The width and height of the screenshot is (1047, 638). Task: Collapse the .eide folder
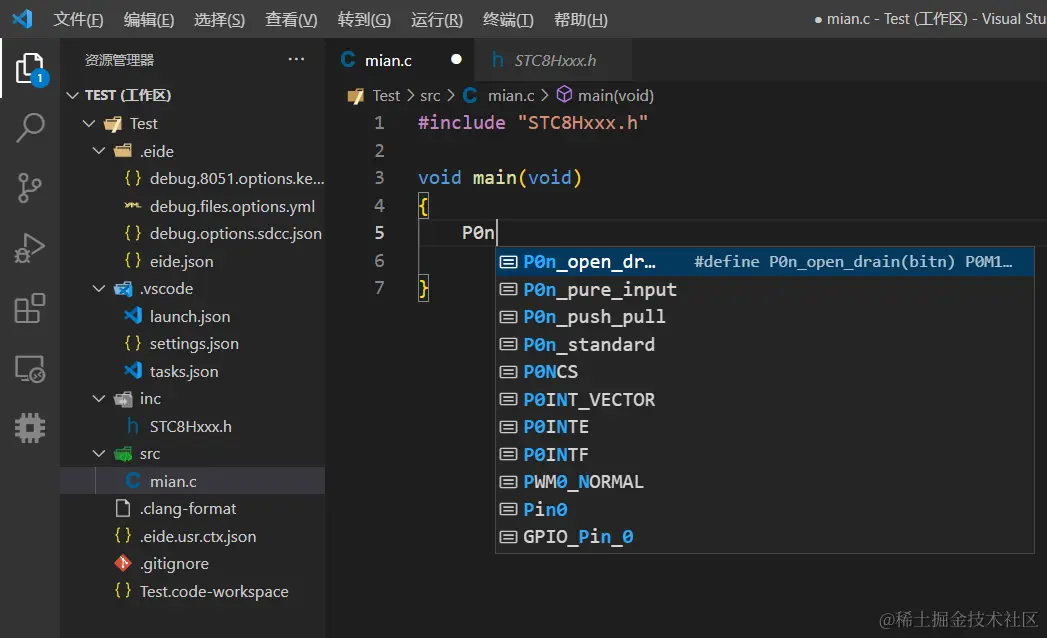(x=99, y=151)
